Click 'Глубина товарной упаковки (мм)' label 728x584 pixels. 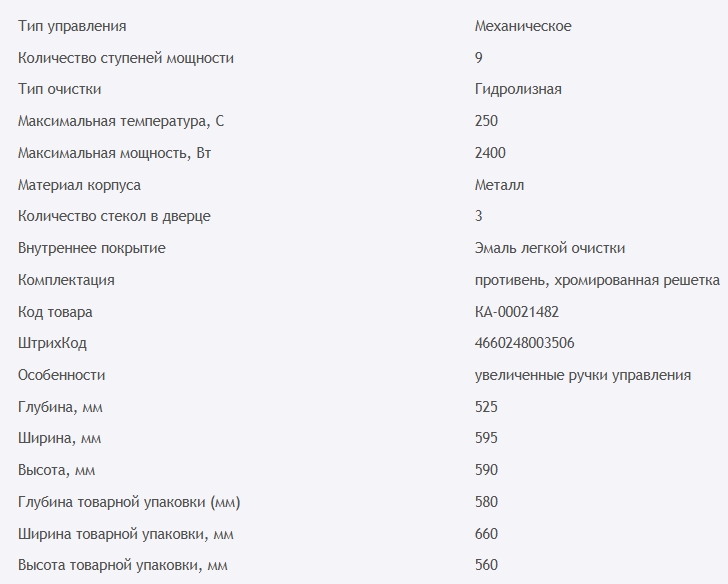coord(129,502)
